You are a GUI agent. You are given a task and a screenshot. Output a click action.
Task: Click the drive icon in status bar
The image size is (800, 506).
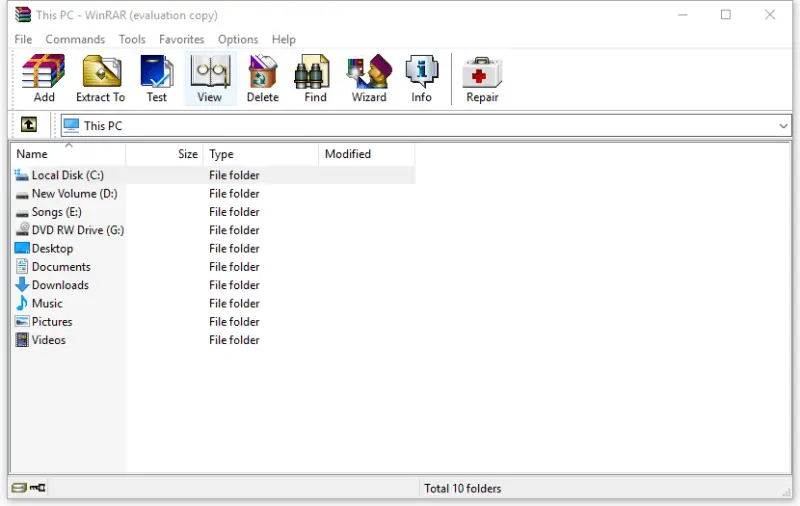[x=19, y=488]
